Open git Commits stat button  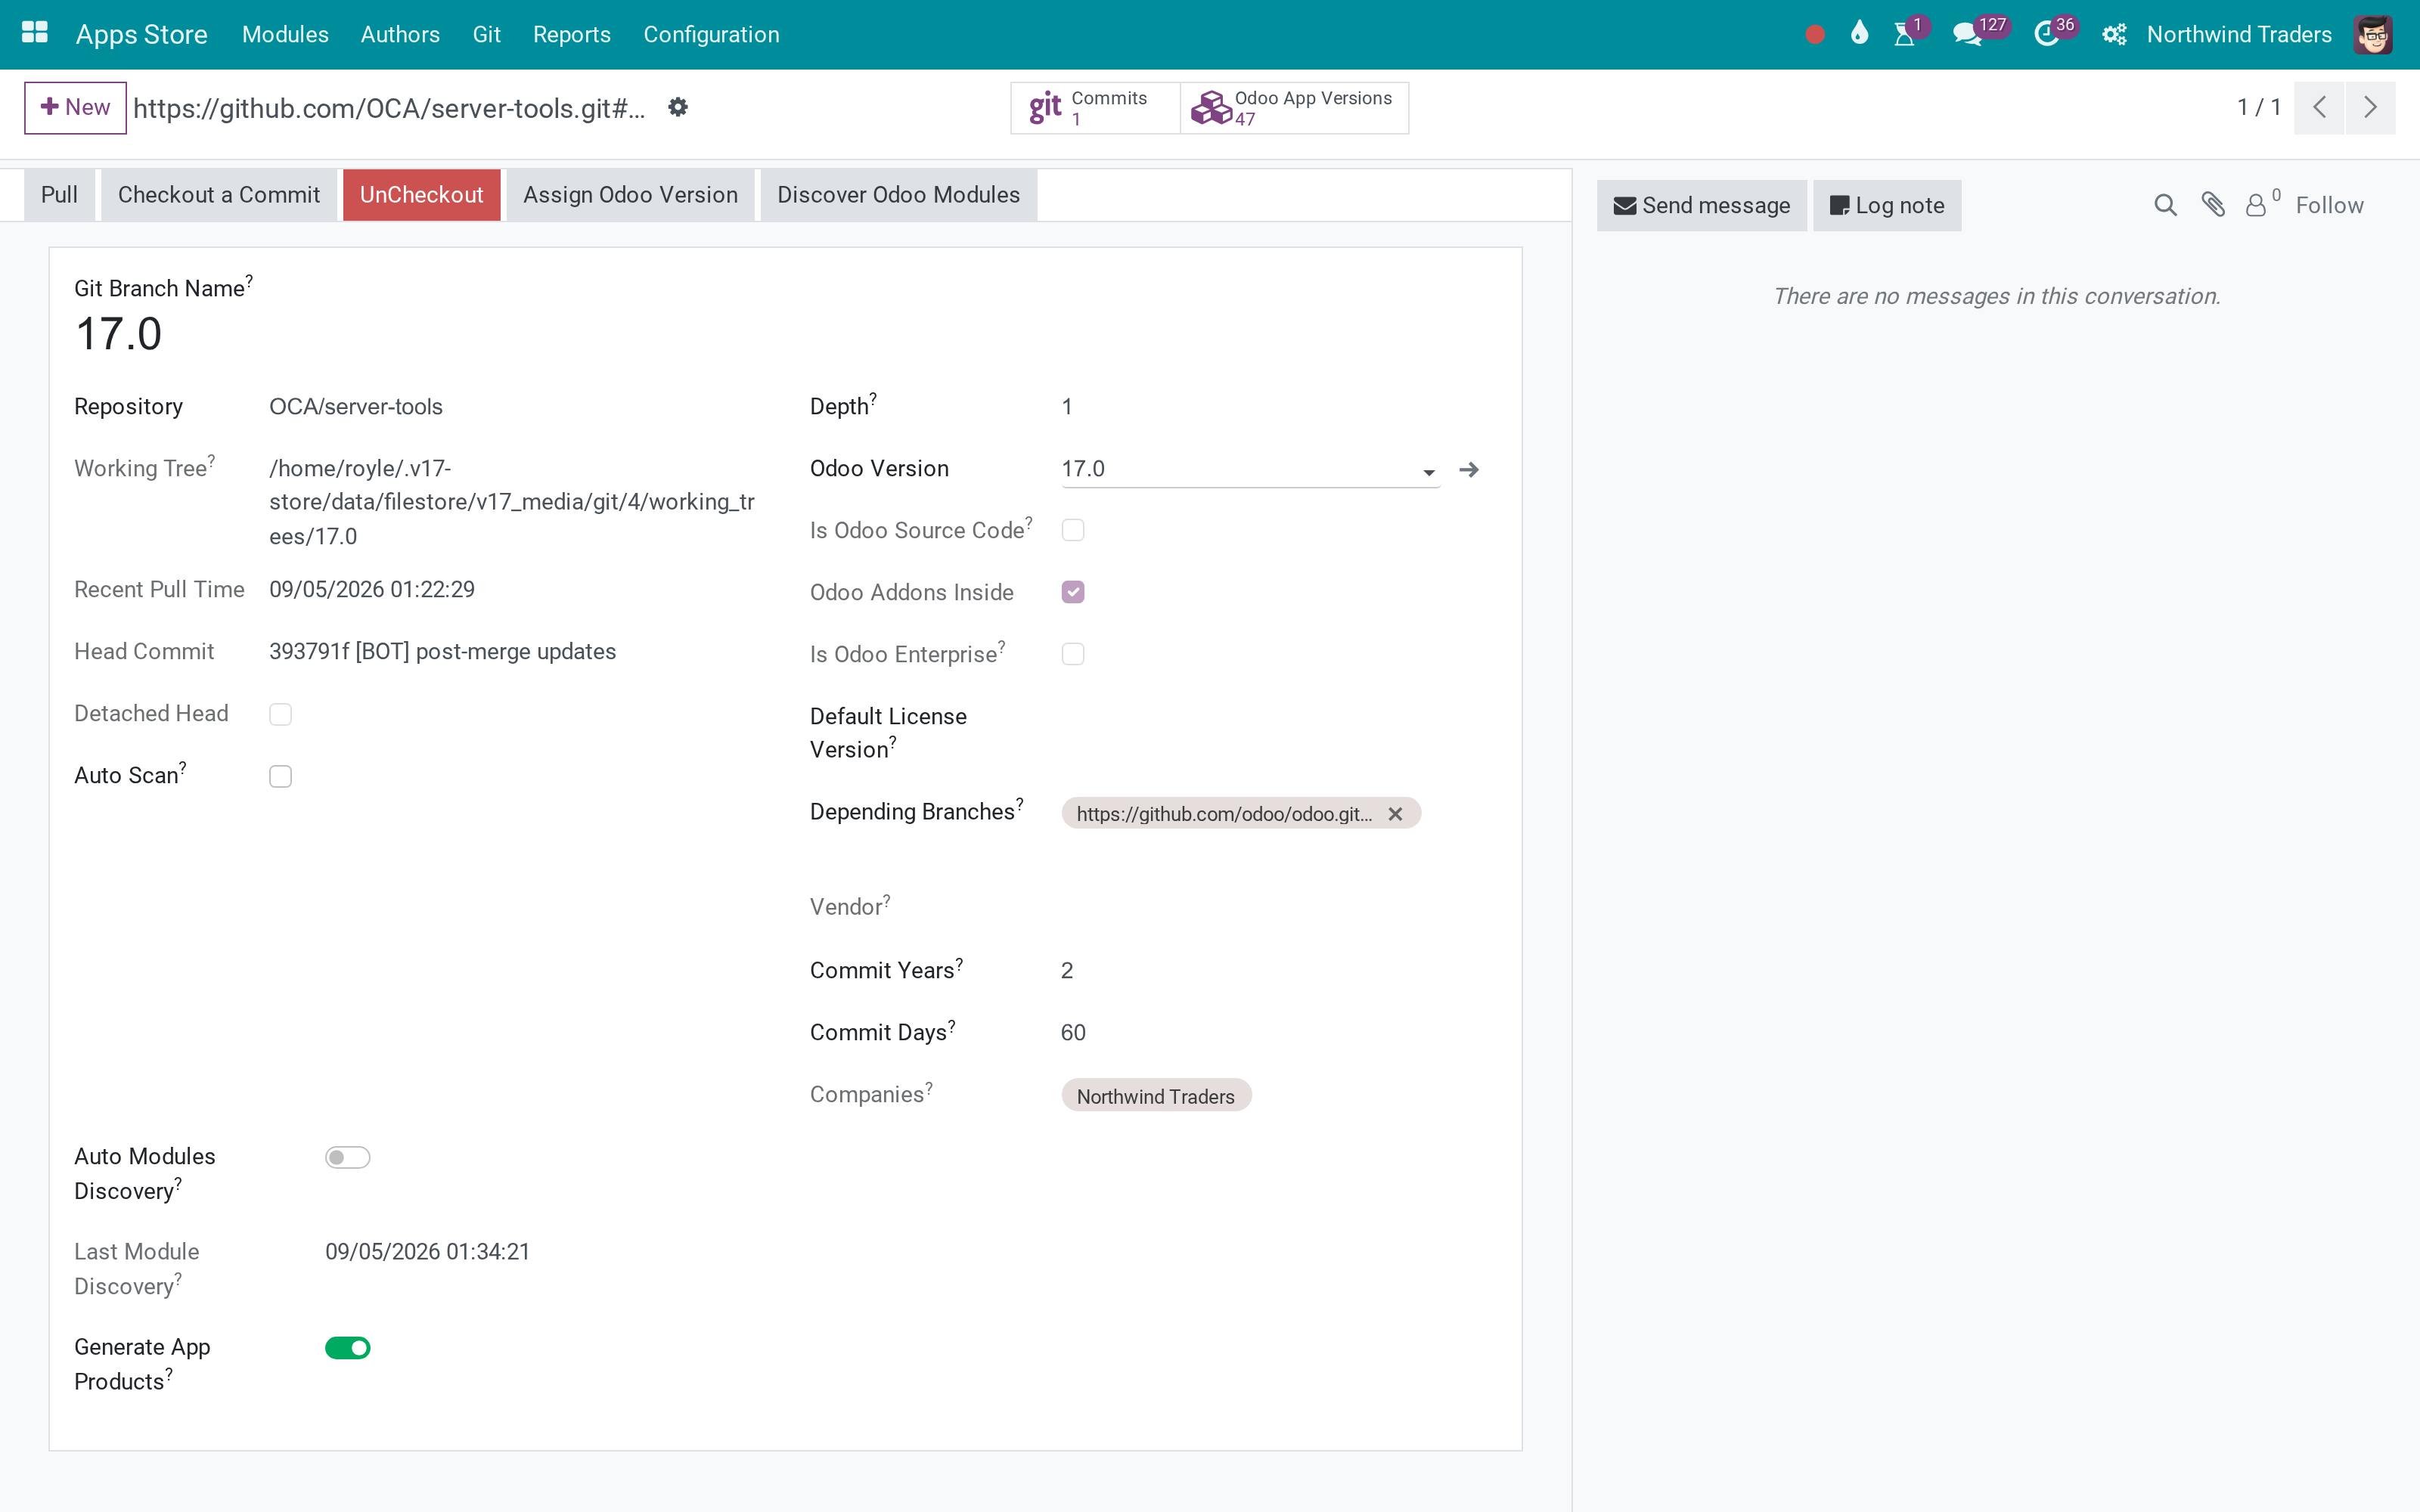pos(1095,107)
